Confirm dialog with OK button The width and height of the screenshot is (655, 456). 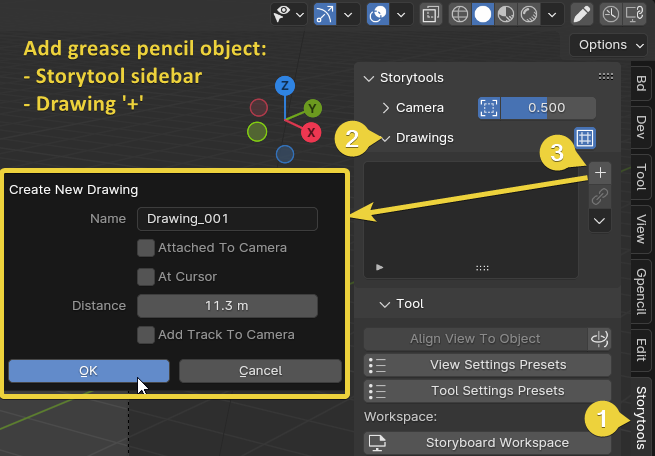[89, 371]
